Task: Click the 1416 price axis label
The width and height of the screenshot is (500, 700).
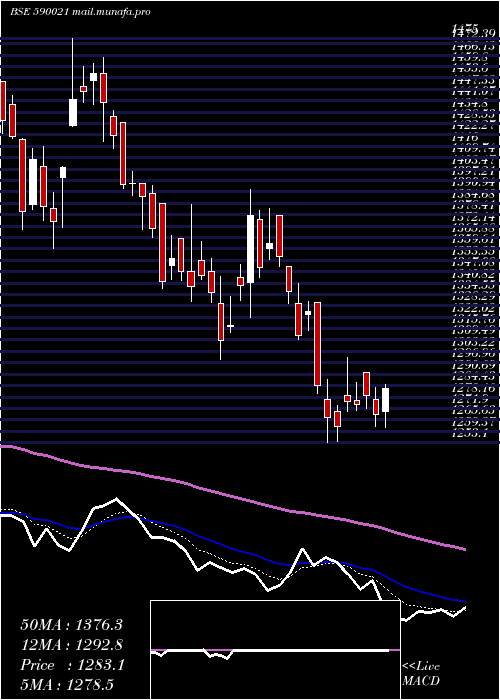Action: (x=462, y=138)
